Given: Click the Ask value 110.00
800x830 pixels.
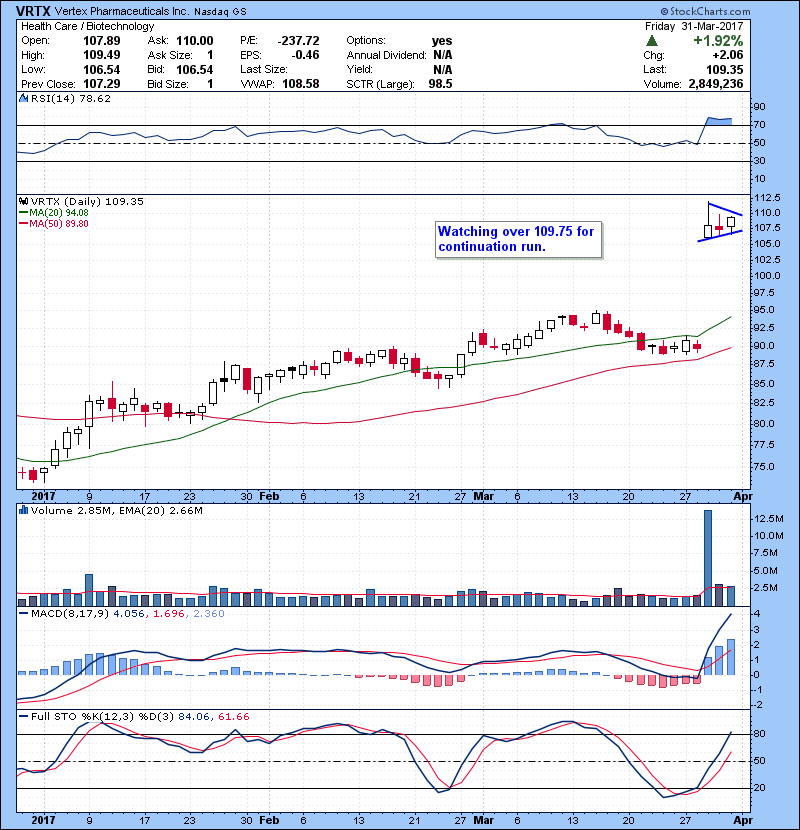Looking at the screenshot, I should (x=195, y=41).
